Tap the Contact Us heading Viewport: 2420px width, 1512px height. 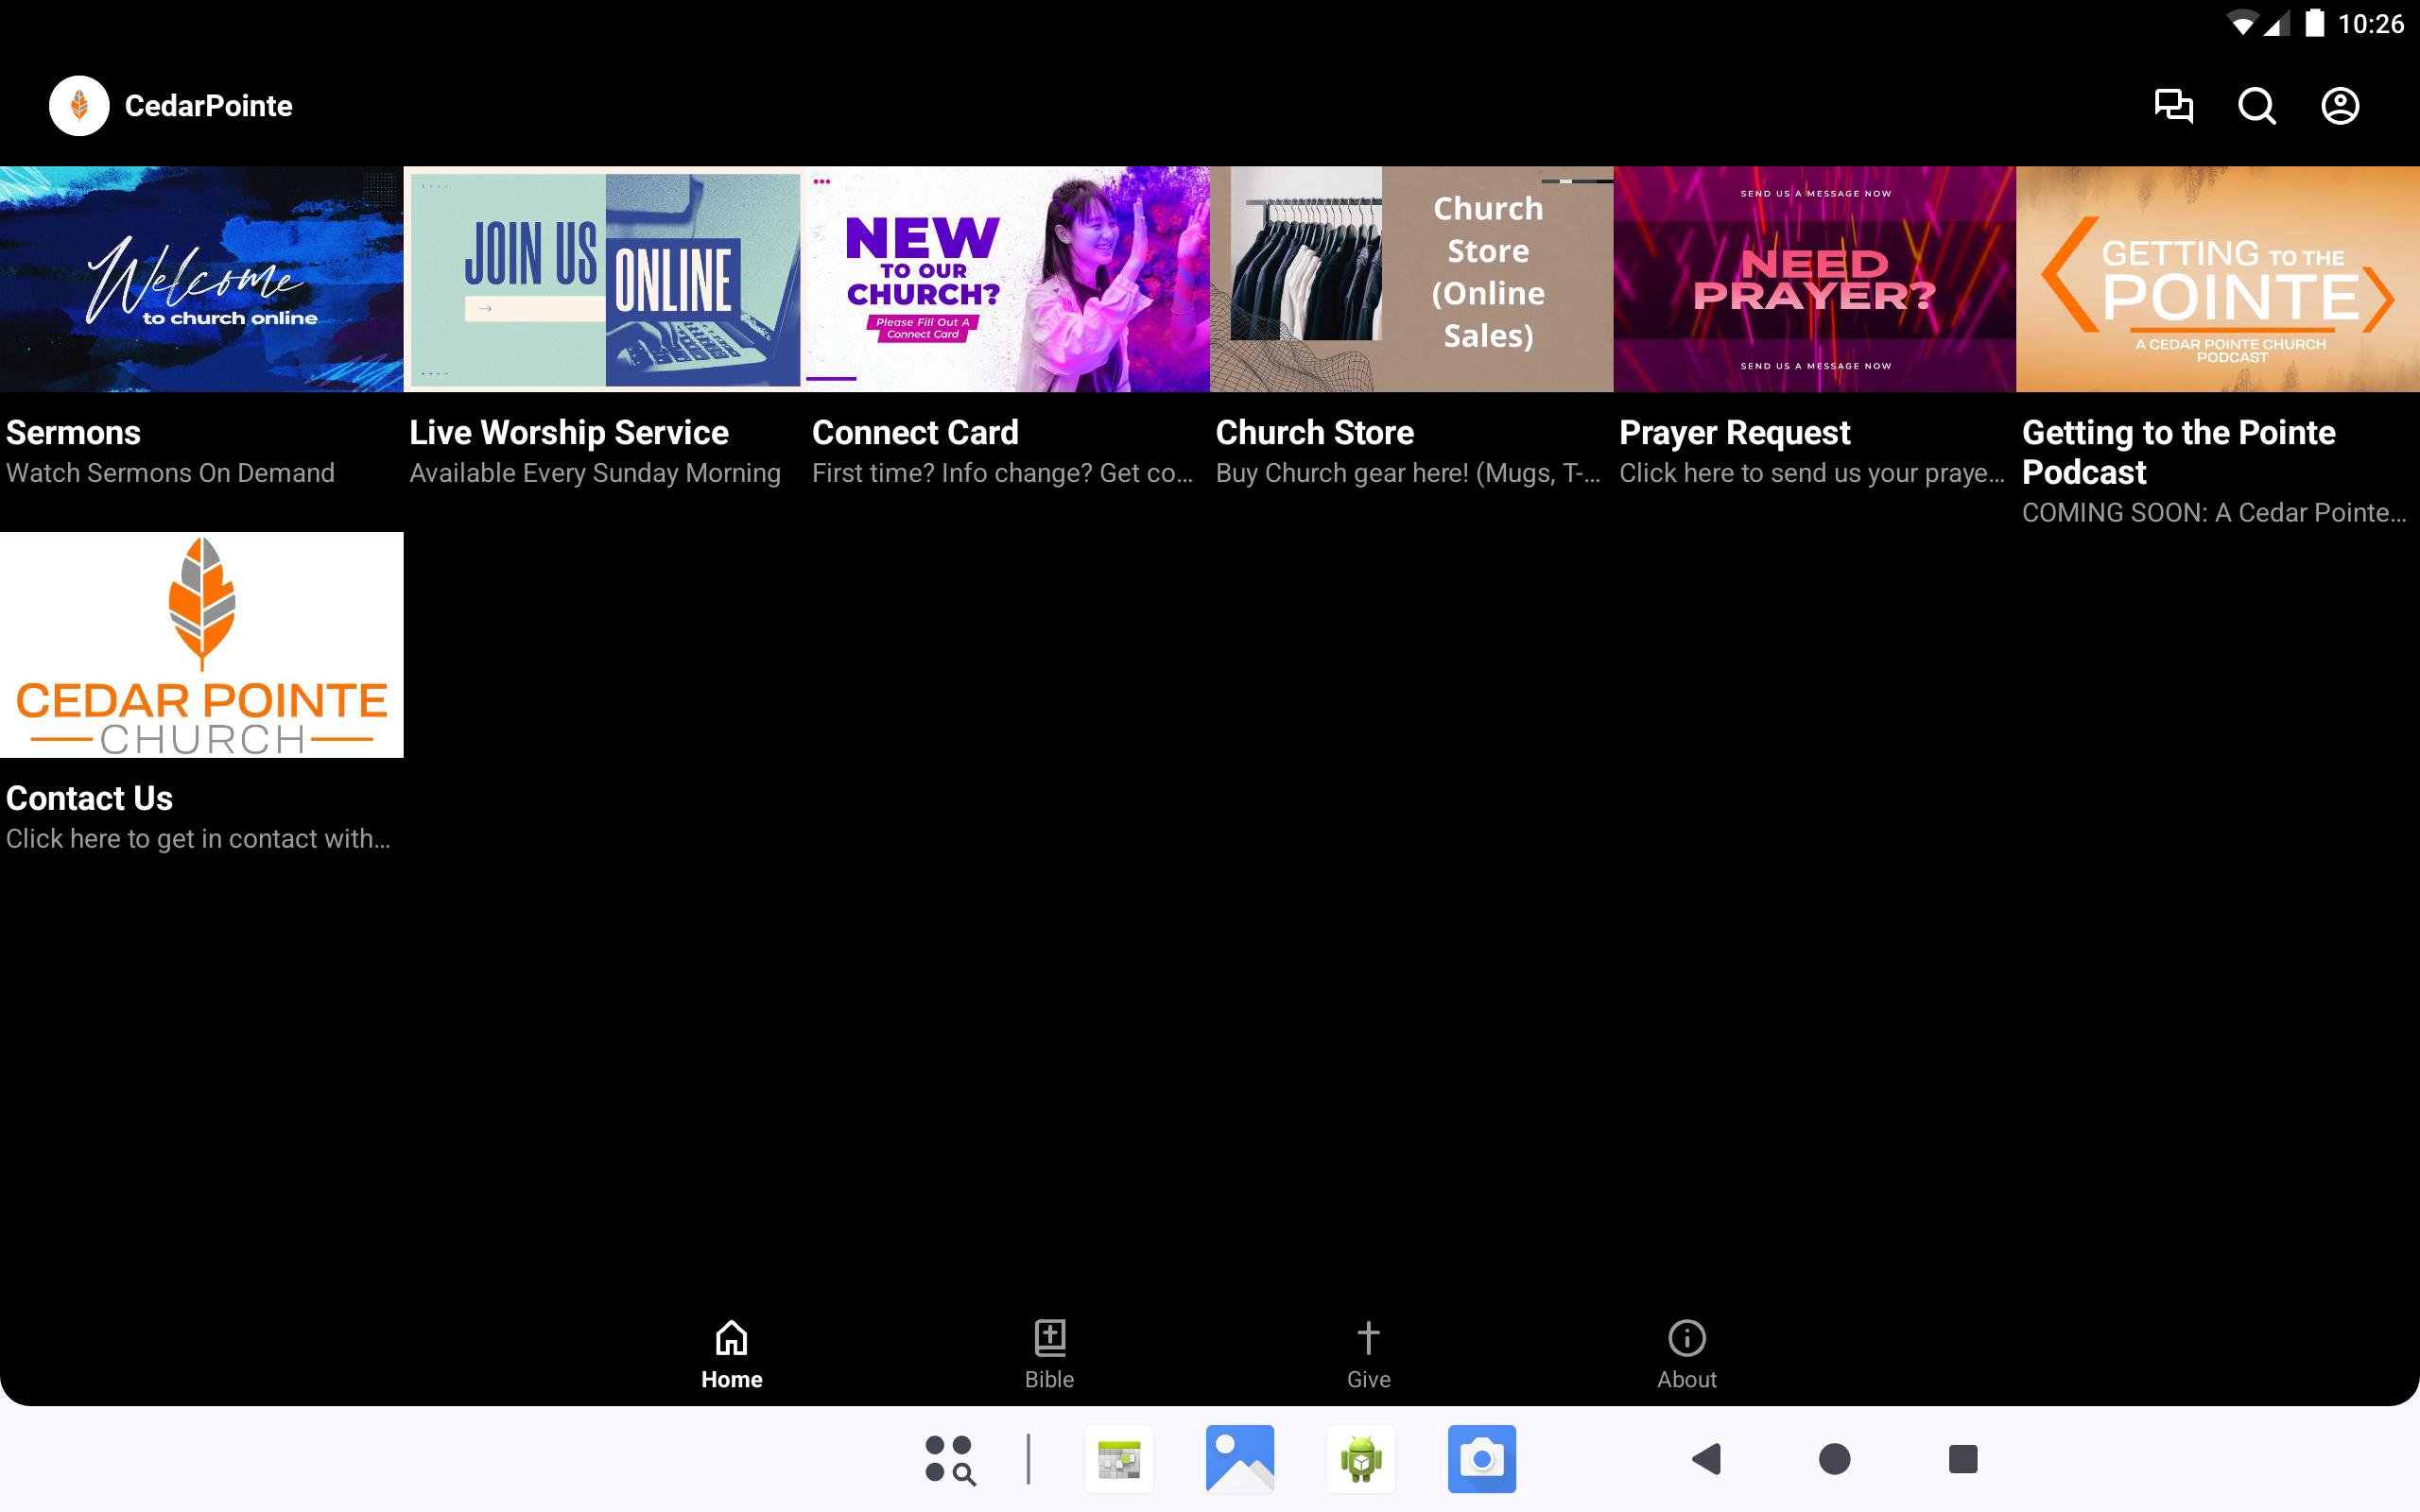pyautogui.click(x=89, y=799)
